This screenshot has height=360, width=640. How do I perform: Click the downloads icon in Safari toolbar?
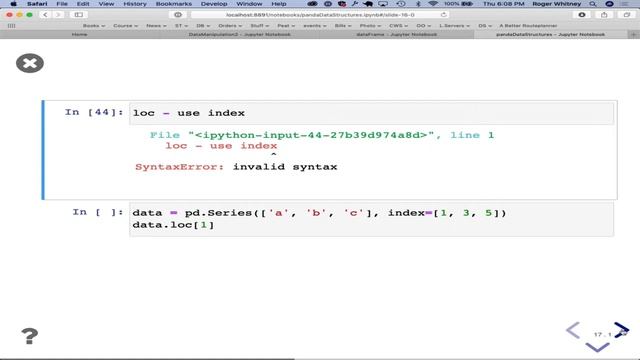pos(582,15)
